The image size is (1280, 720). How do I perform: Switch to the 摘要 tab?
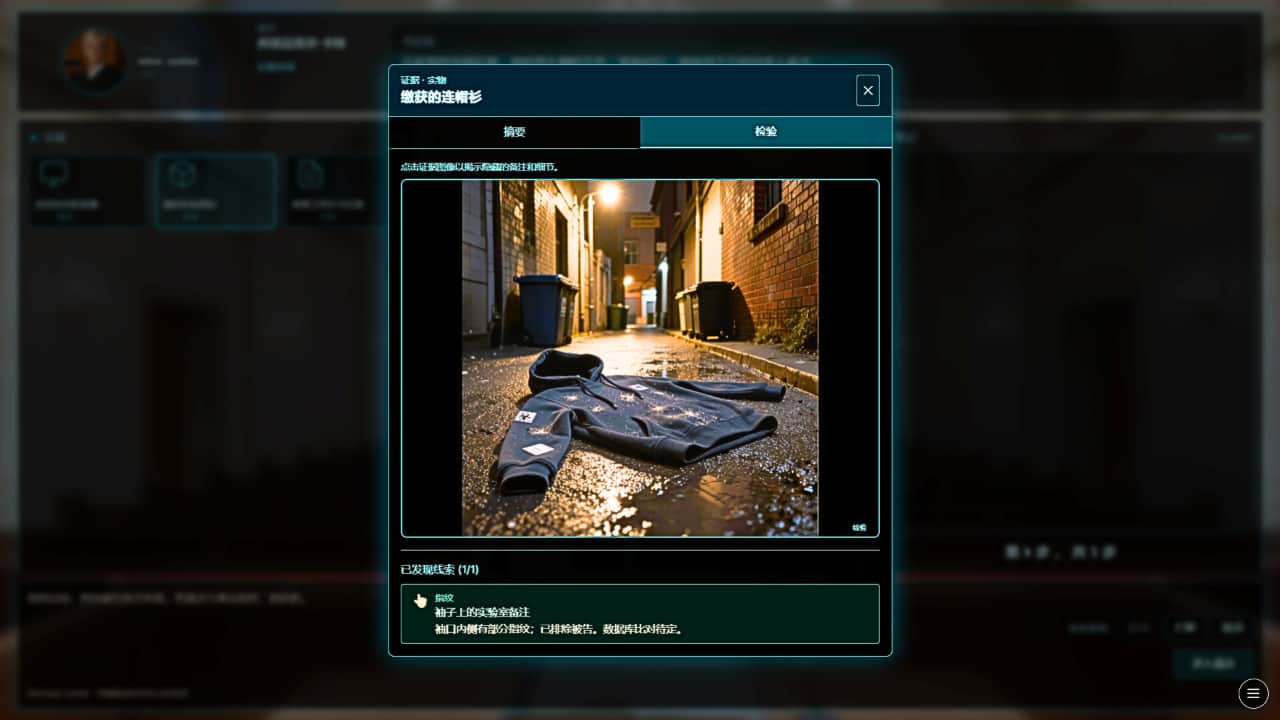[x=514, y=132]
